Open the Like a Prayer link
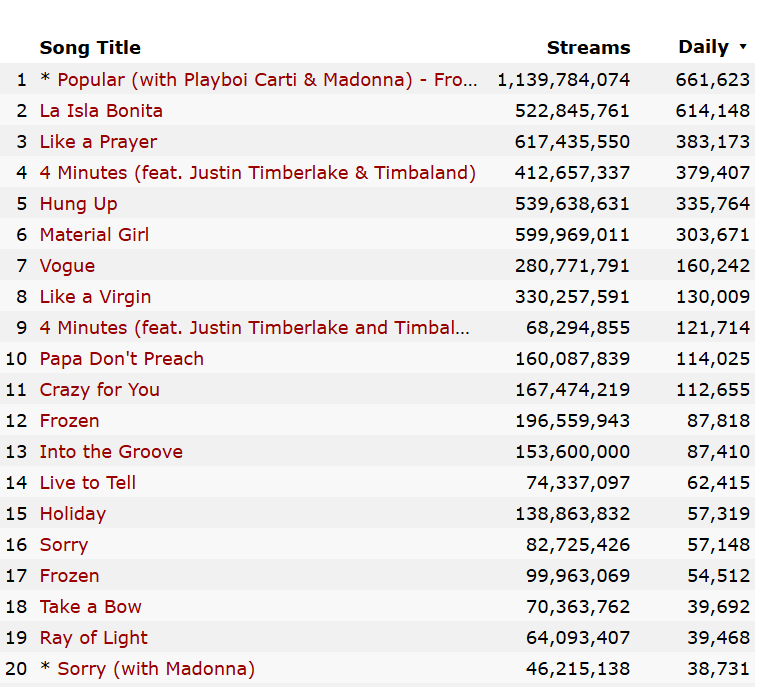This screenshot has width=781, height=687. click(98, 141)
